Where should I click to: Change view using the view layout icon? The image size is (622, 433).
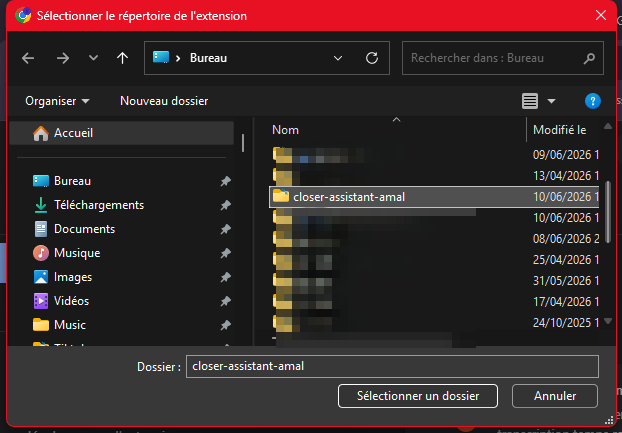click(x=530, y=101)
